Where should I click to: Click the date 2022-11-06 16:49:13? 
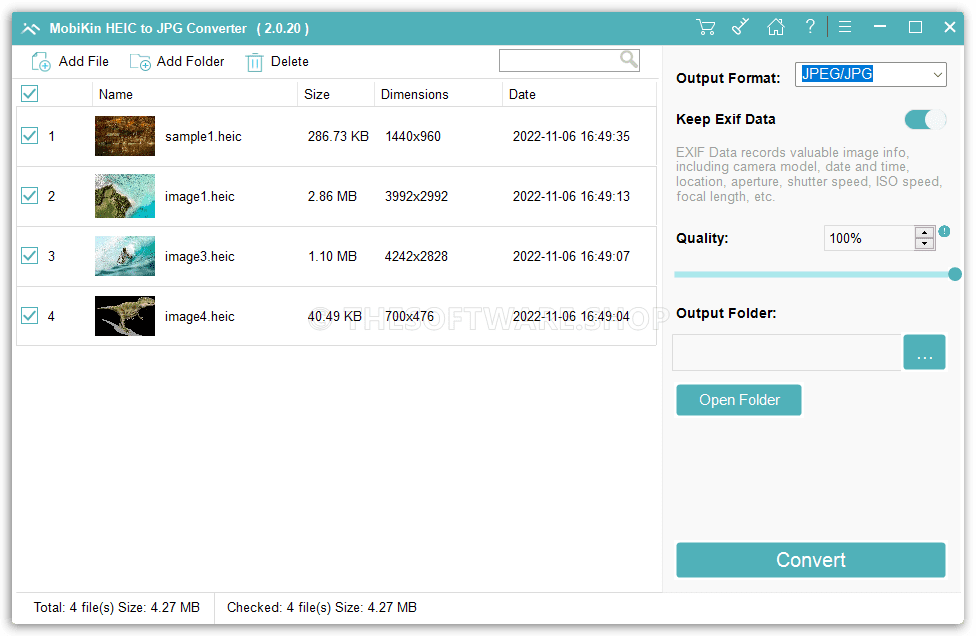tap(571, 197)
